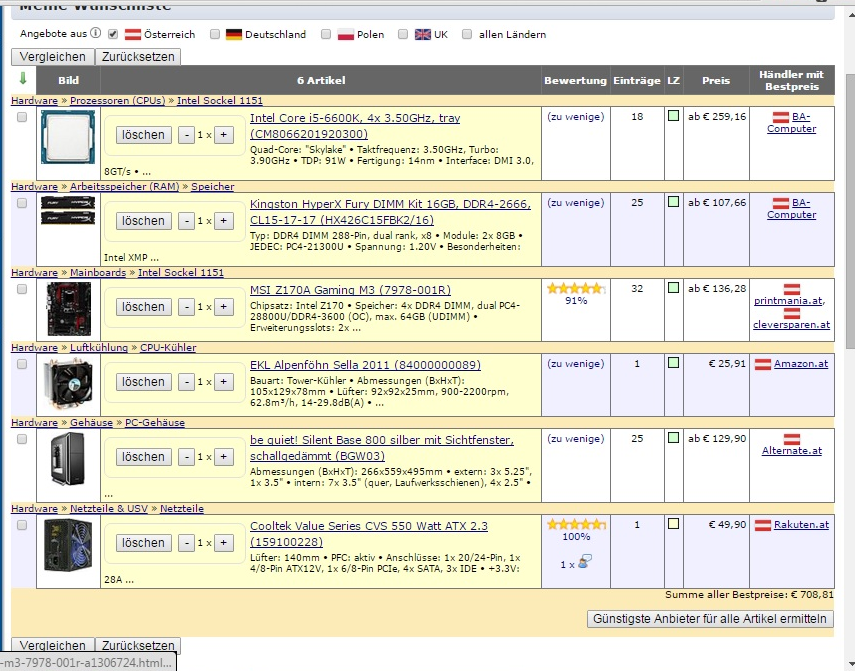Image resolution: width=855 pixels, height=671 pixels.
Task: Open the Alternate.at seller link
Action: point(792,451)
